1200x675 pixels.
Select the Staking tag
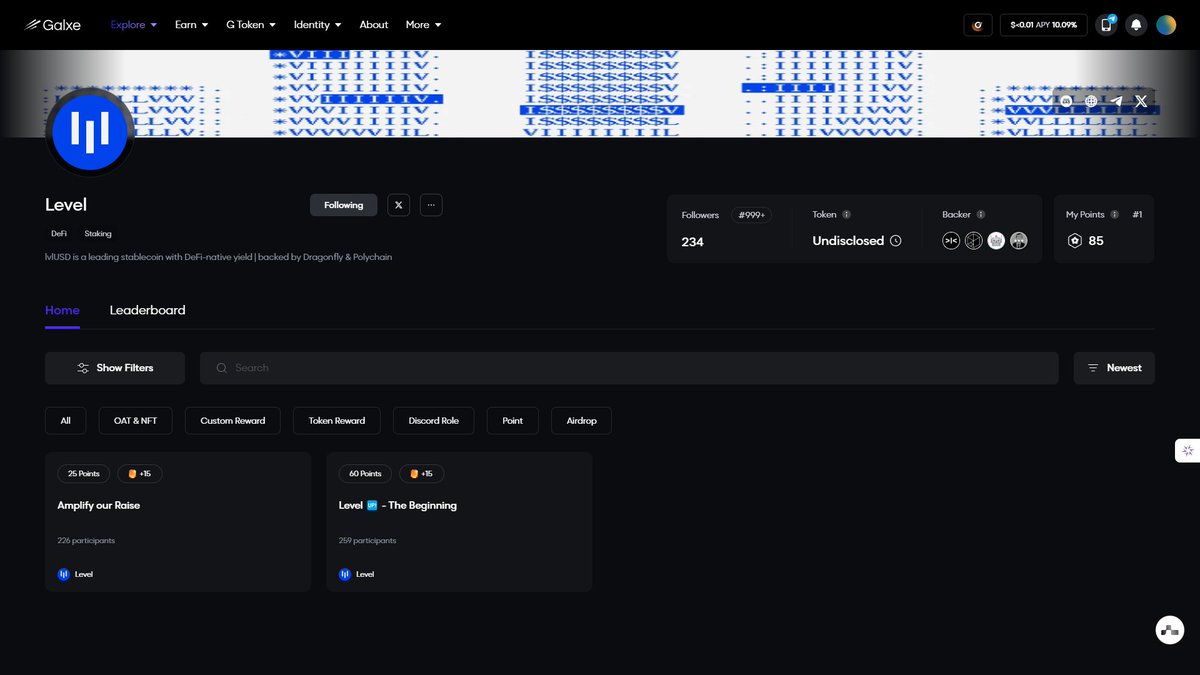98,233
